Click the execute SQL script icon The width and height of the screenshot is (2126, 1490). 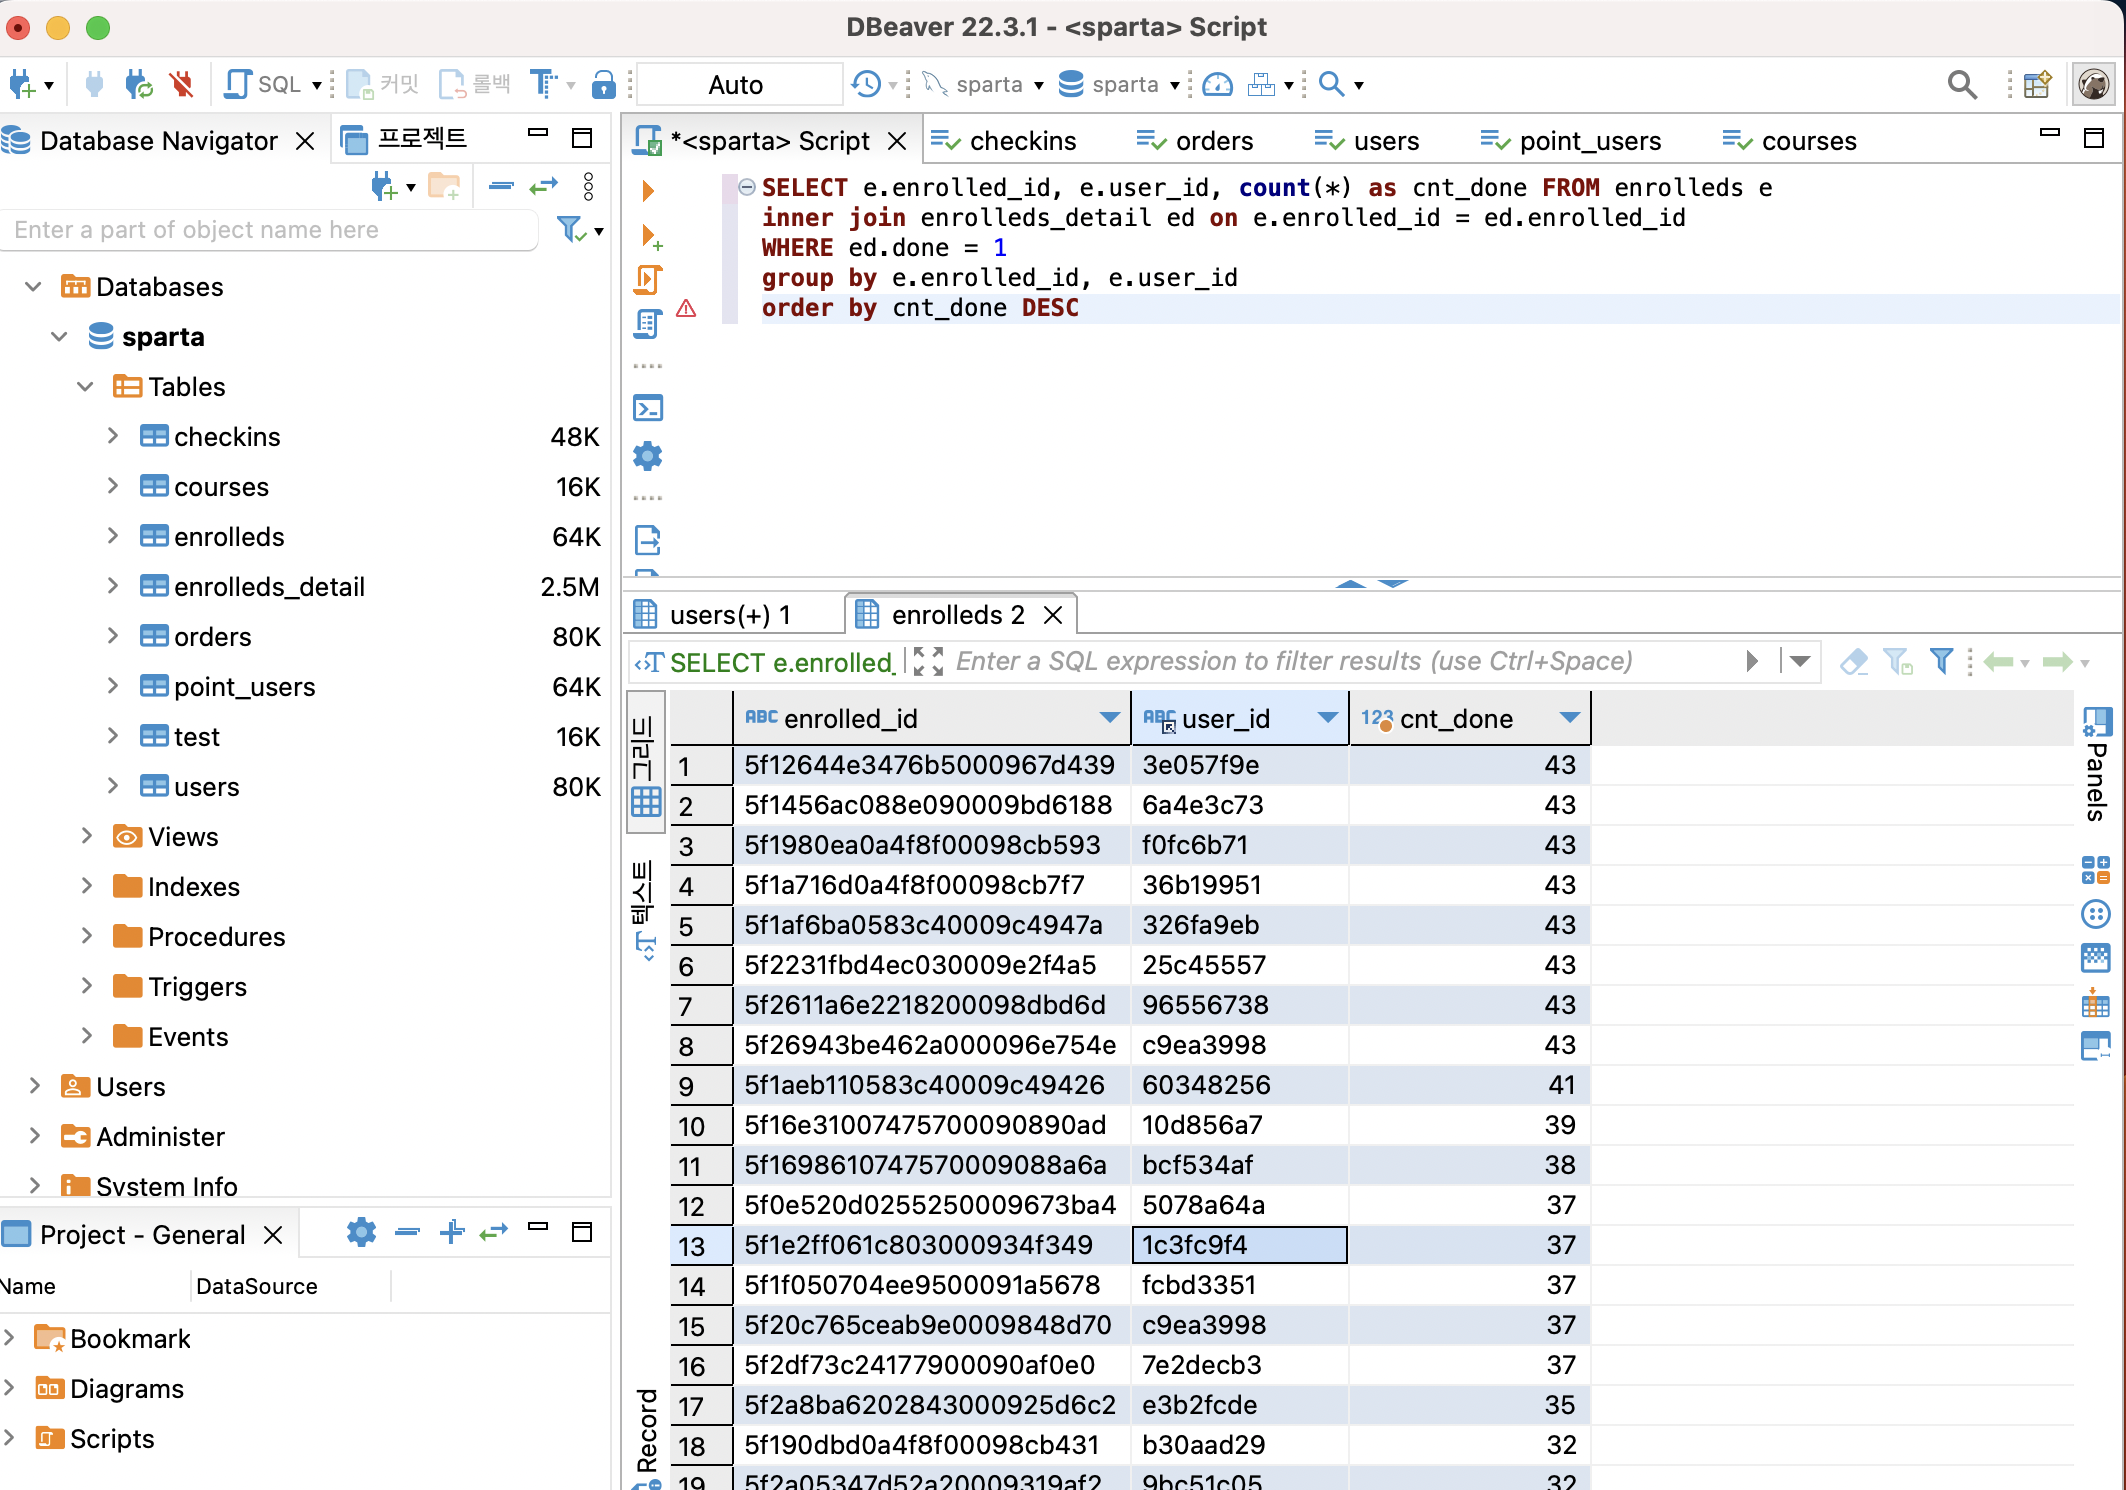648,280
